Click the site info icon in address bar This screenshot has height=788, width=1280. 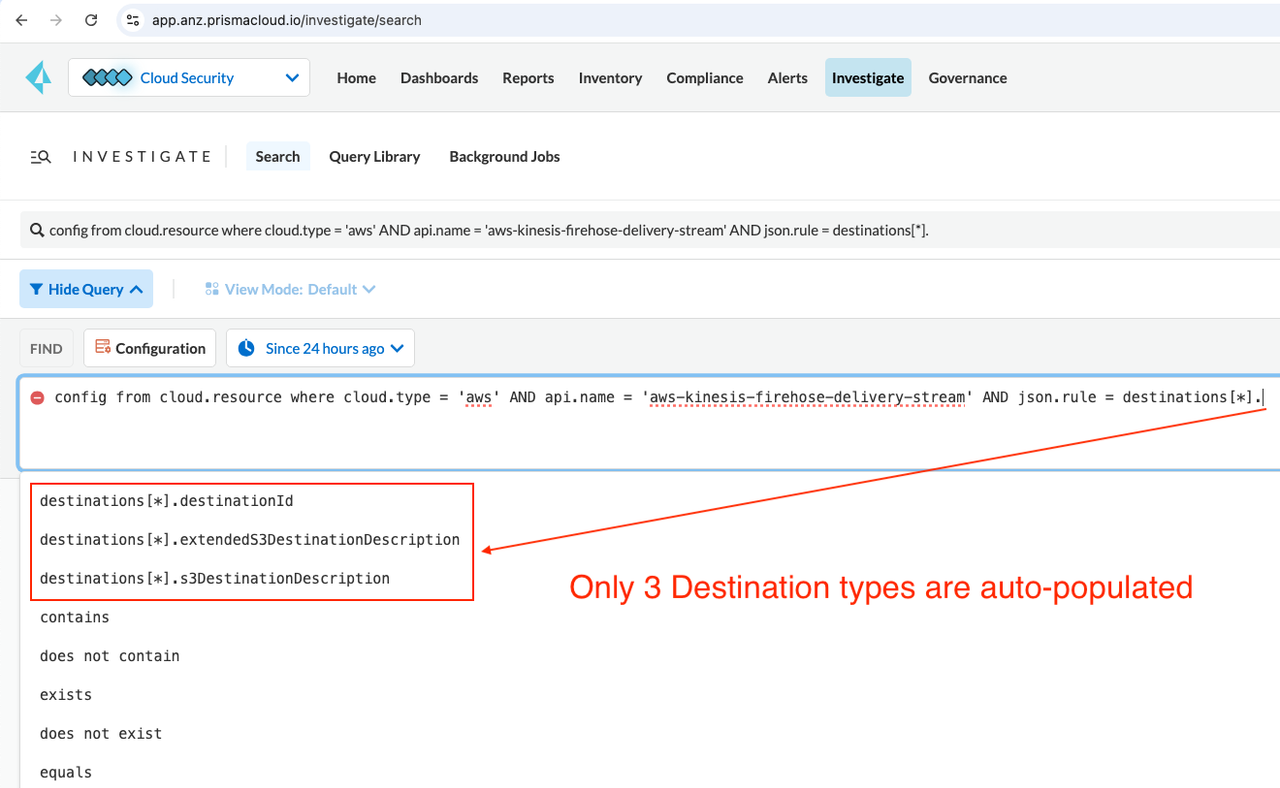[133, 20]
